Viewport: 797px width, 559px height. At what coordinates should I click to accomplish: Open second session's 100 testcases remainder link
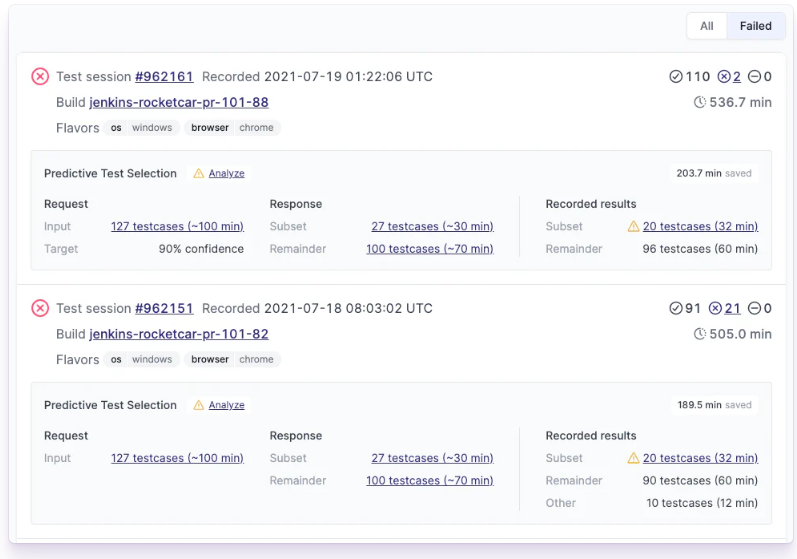coord(429,480)
